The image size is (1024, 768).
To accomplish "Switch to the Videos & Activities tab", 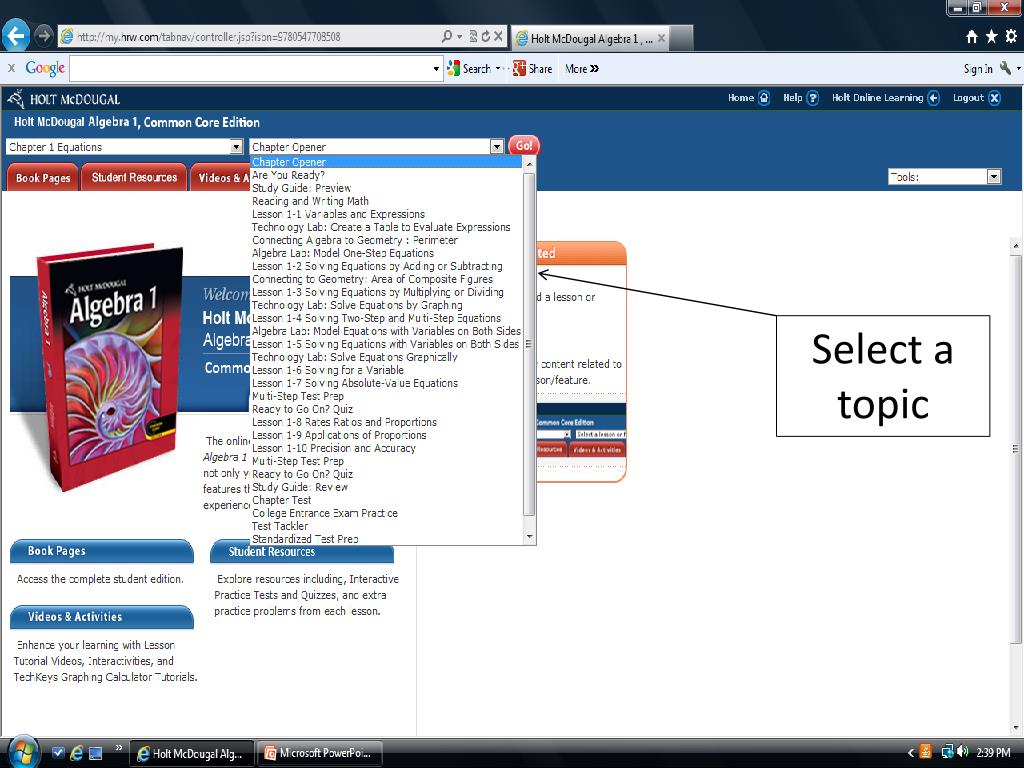I will click(222, 178).
